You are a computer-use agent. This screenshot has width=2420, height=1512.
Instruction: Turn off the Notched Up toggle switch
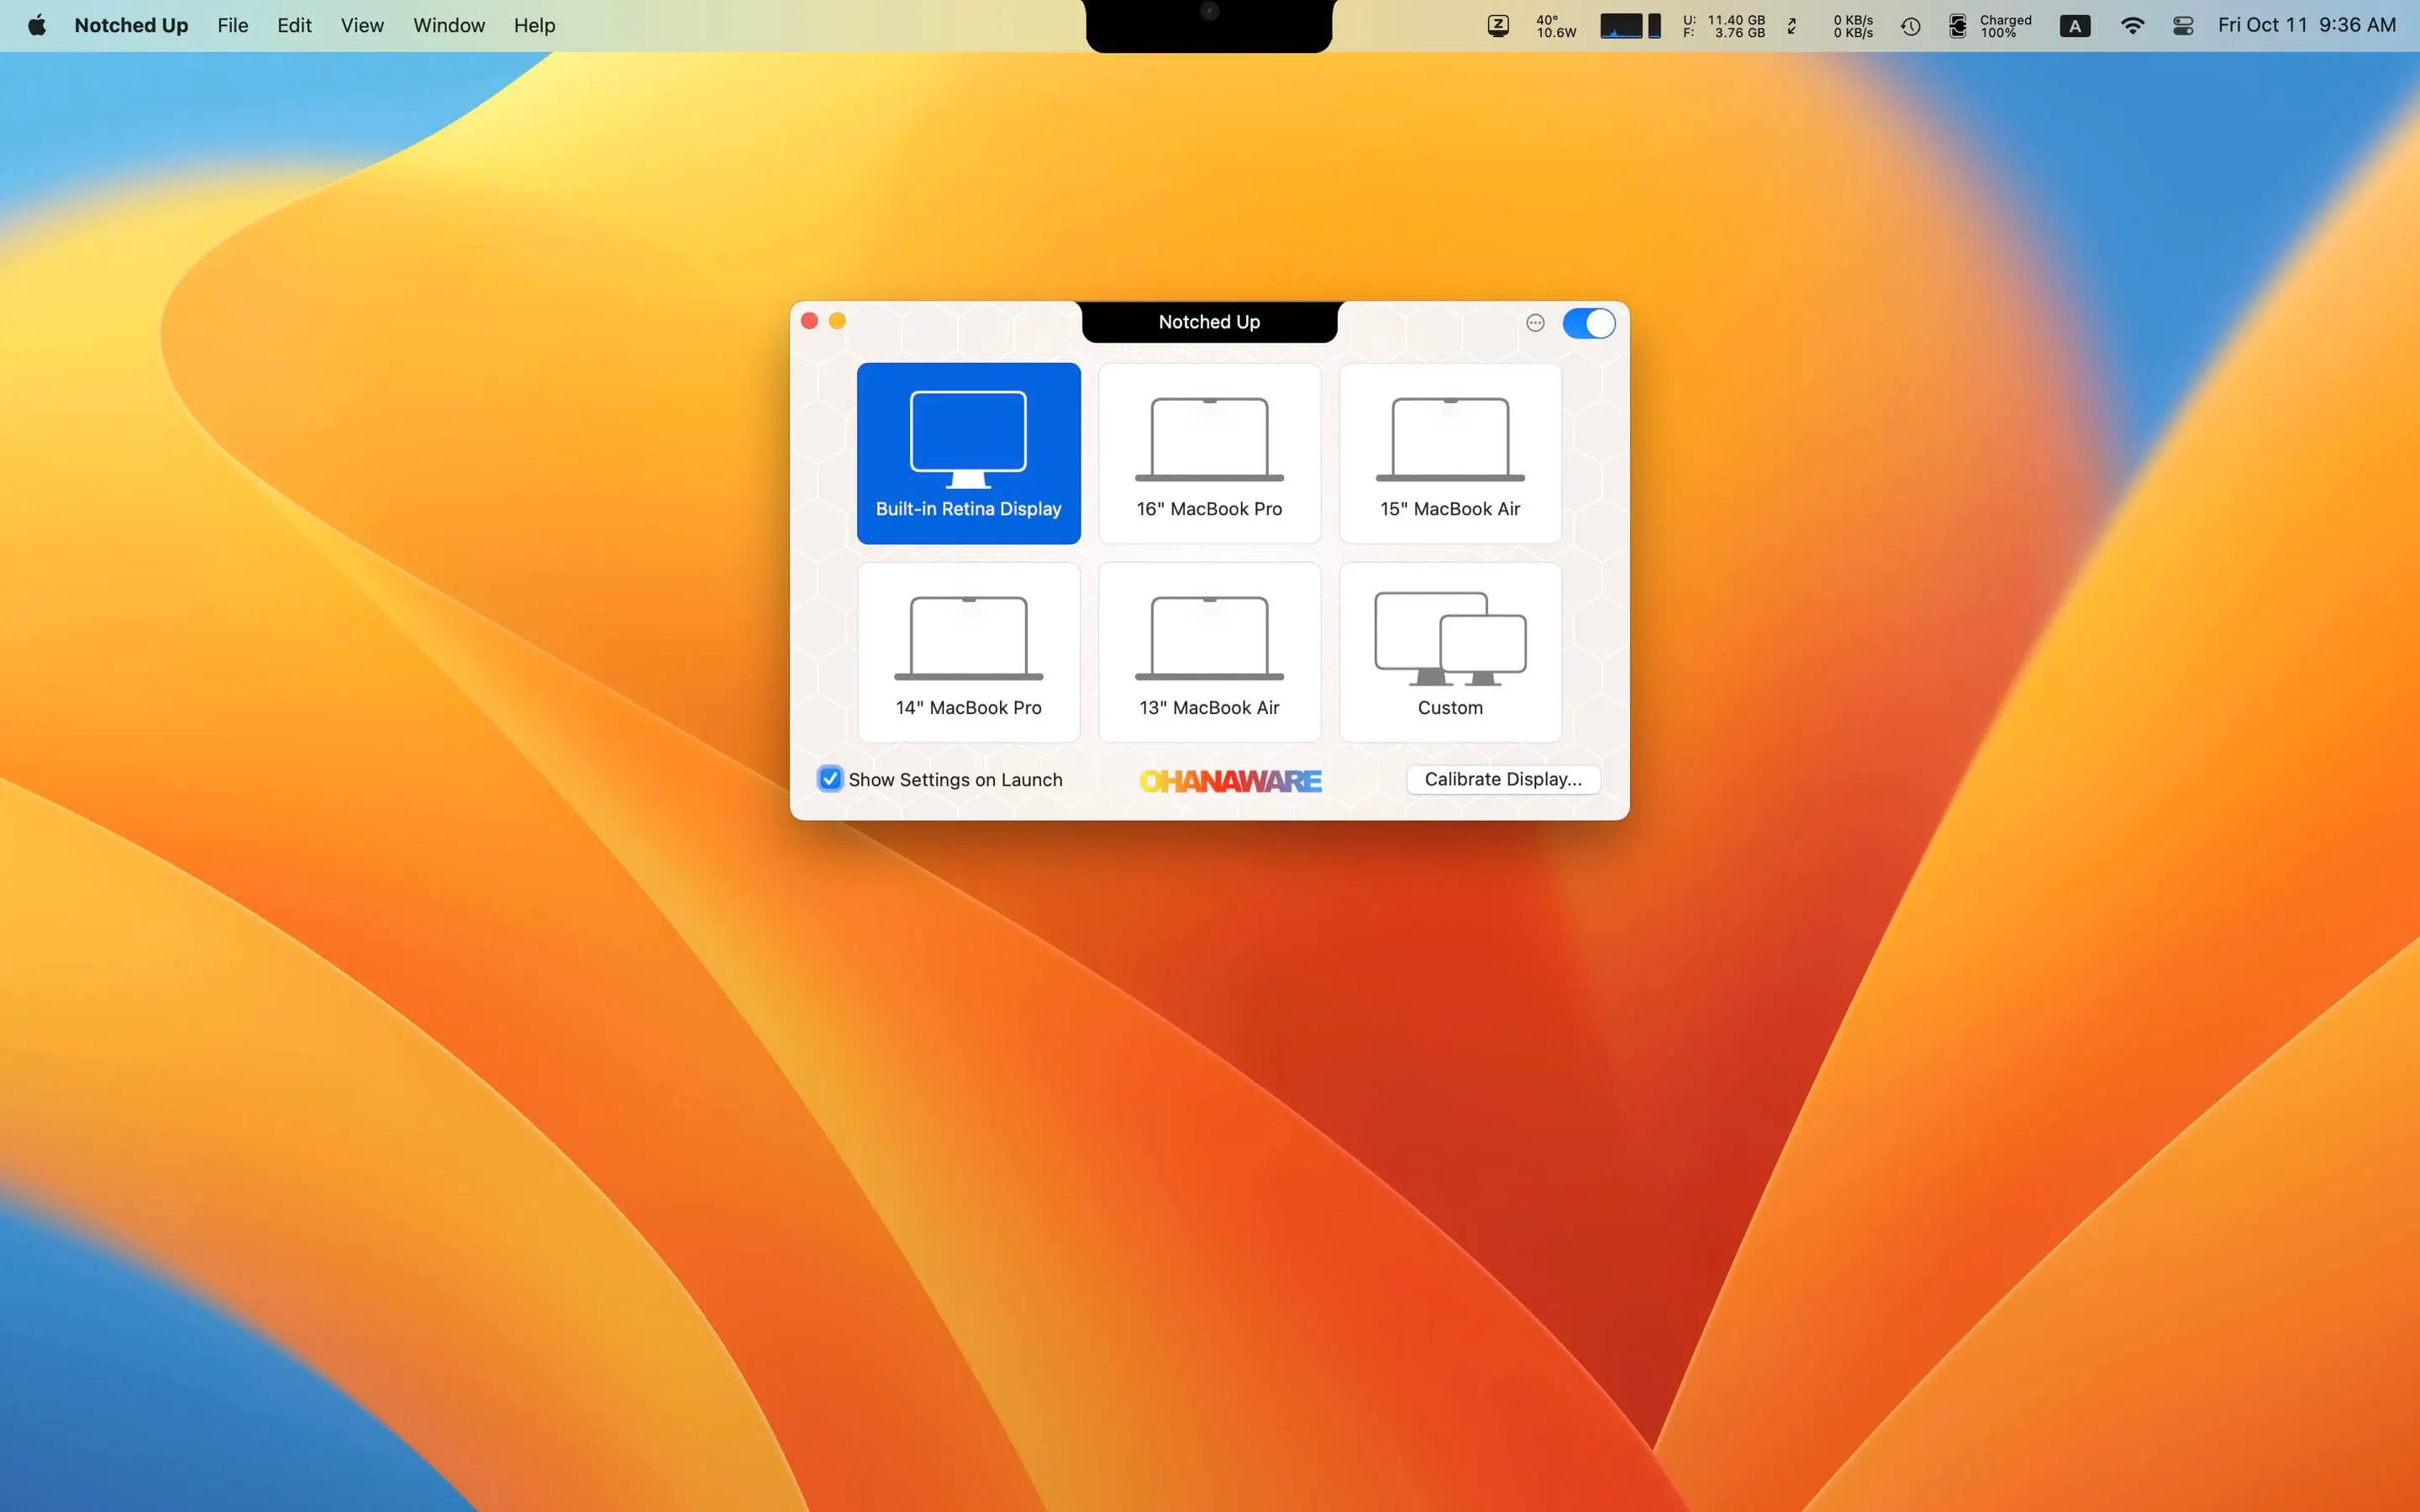click(x=1588, y=323)
